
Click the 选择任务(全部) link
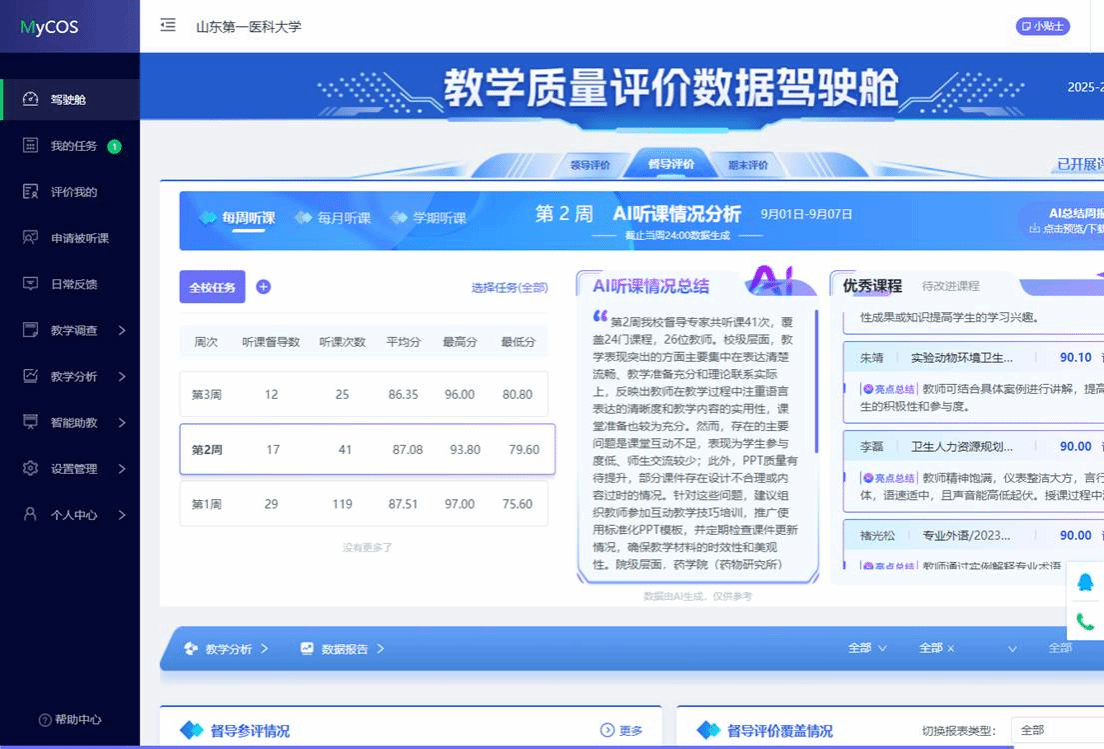[x=509, y=288]
